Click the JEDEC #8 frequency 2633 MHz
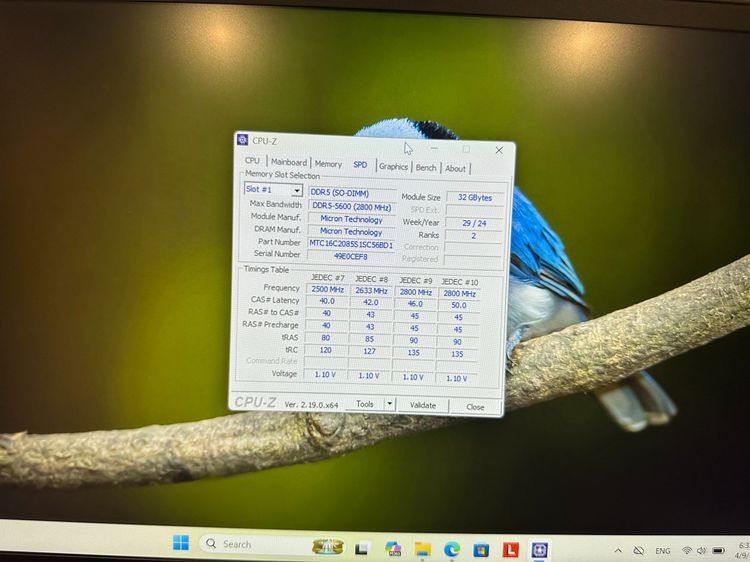 point(371,291)
